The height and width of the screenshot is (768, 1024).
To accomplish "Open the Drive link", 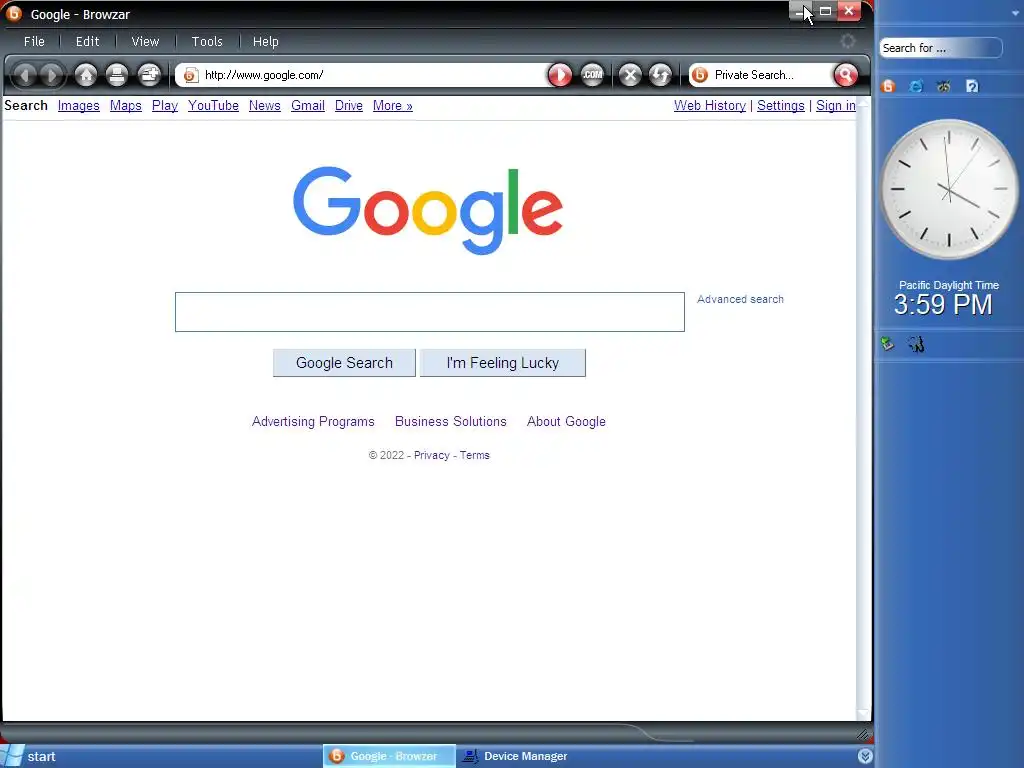I will tap(349, 106).
